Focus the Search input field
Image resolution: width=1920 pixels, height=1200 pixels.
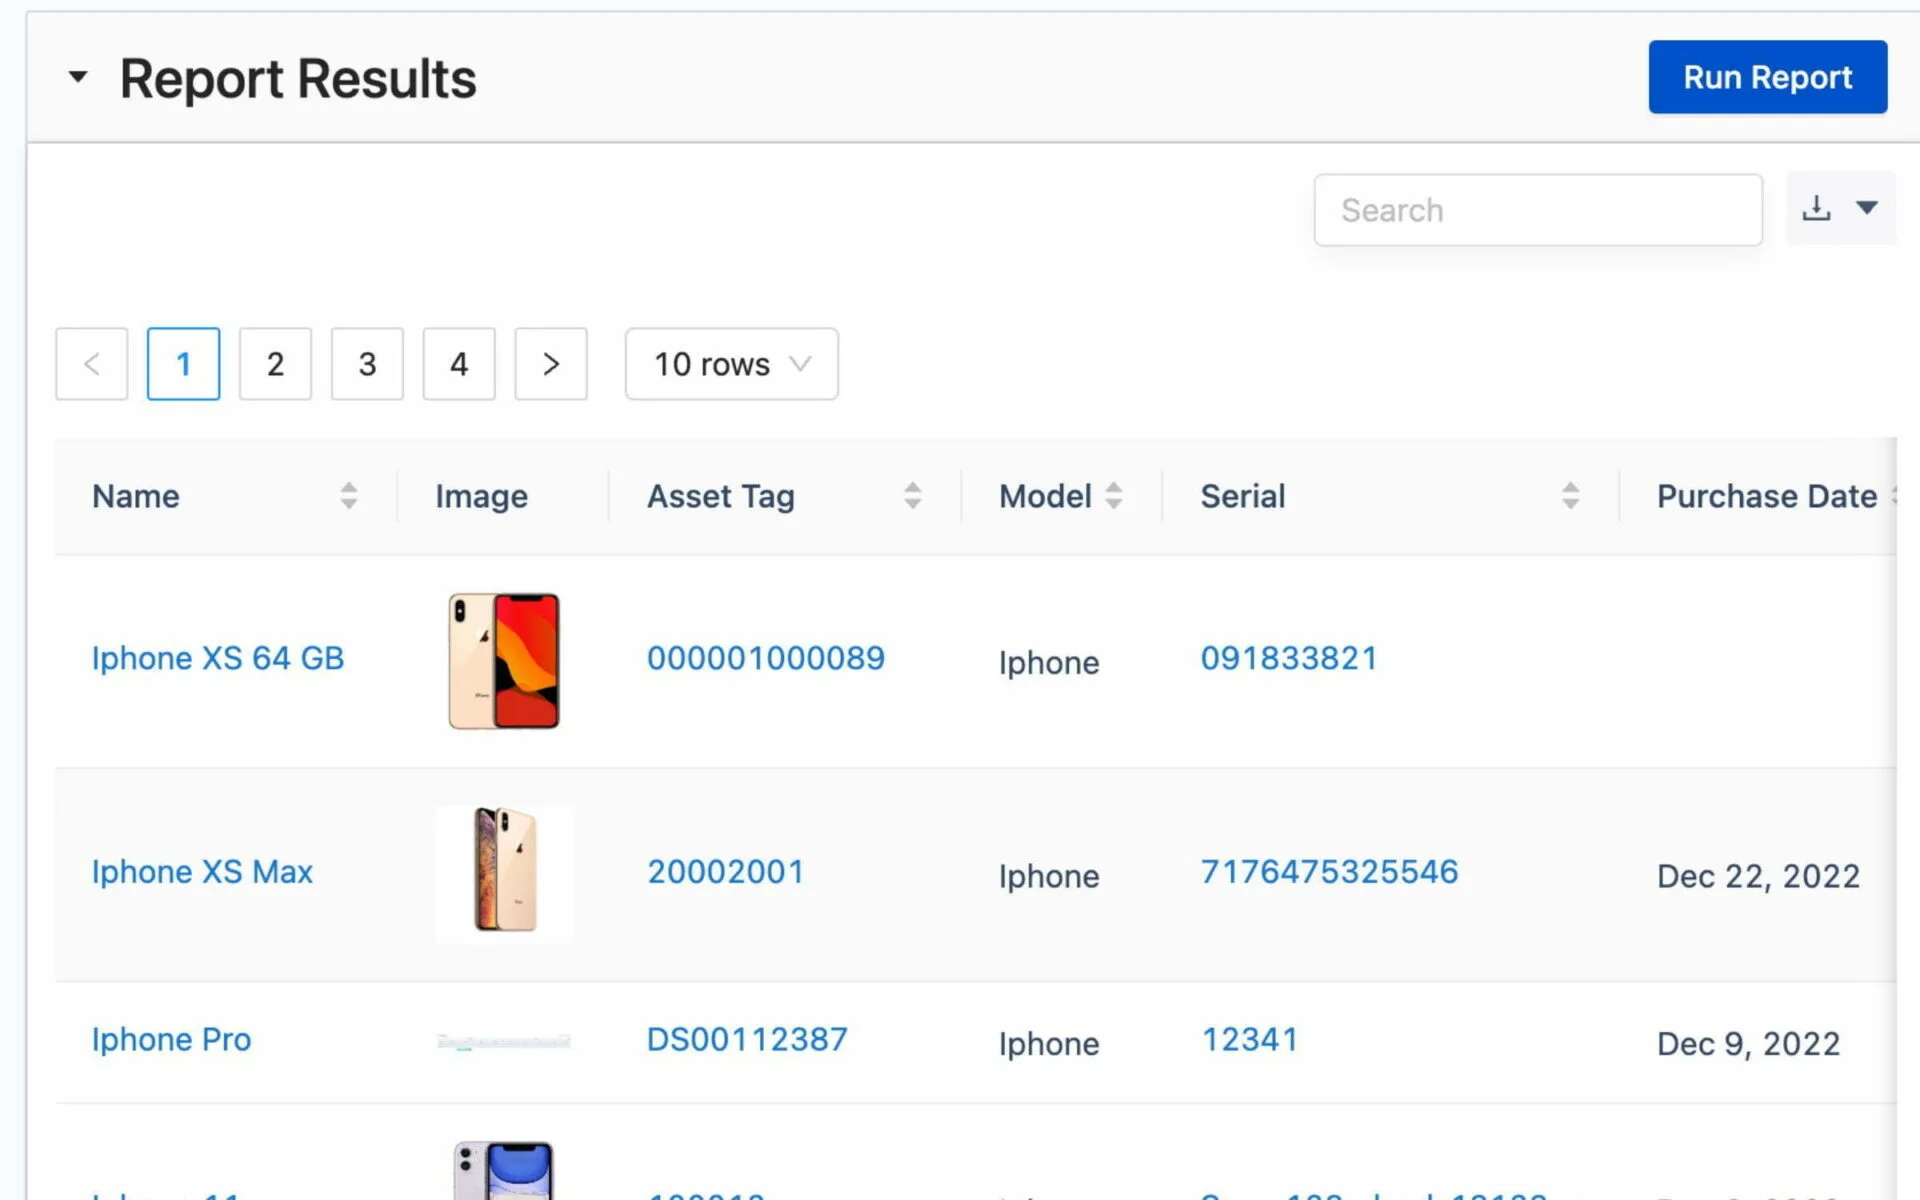point(1537,210)
